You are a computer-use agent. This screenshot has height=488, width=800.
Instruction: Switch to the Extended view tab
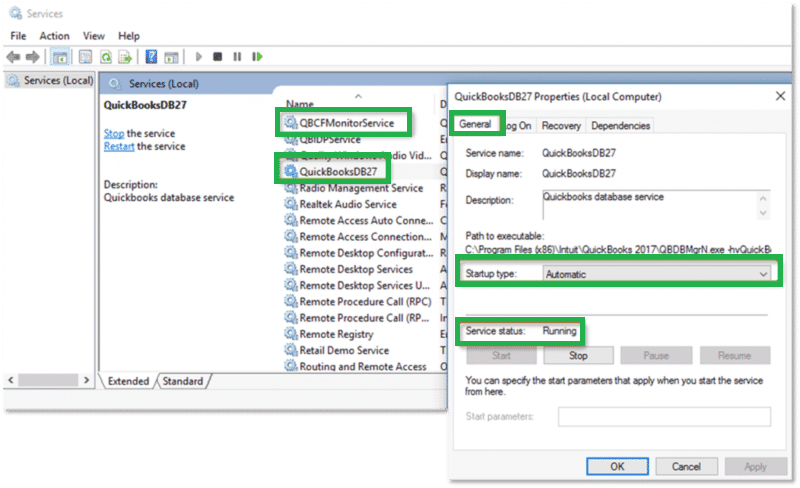point(129,381)
